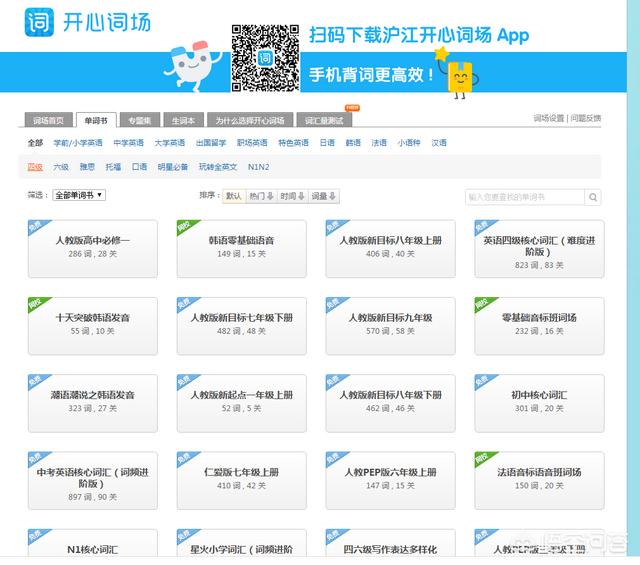Select 全部 category

(35, 143)
